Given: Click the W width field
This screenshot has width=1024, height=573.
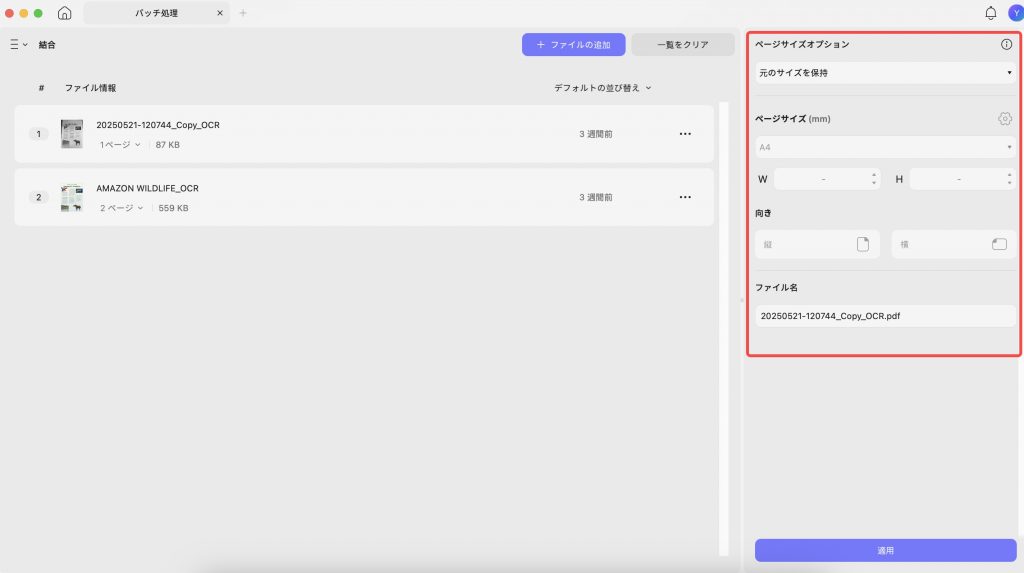Looking at the screenshot, I should click(827, 179).
